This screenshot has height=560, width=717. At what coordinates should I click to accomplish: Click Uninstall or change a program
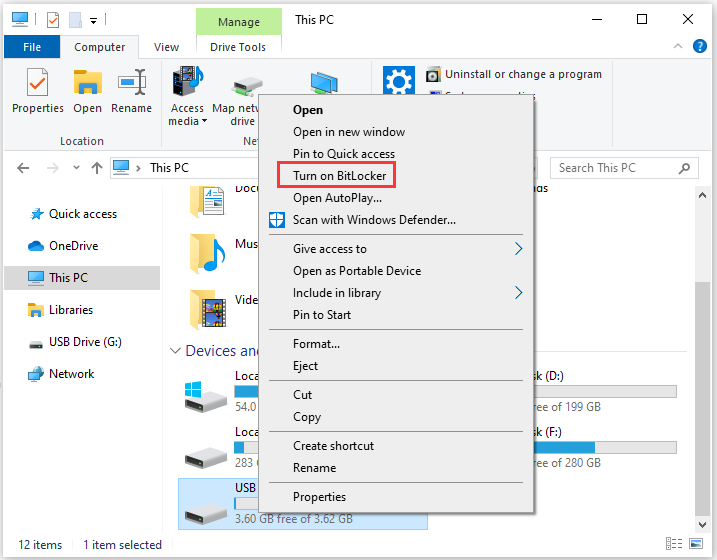(514, 74)
